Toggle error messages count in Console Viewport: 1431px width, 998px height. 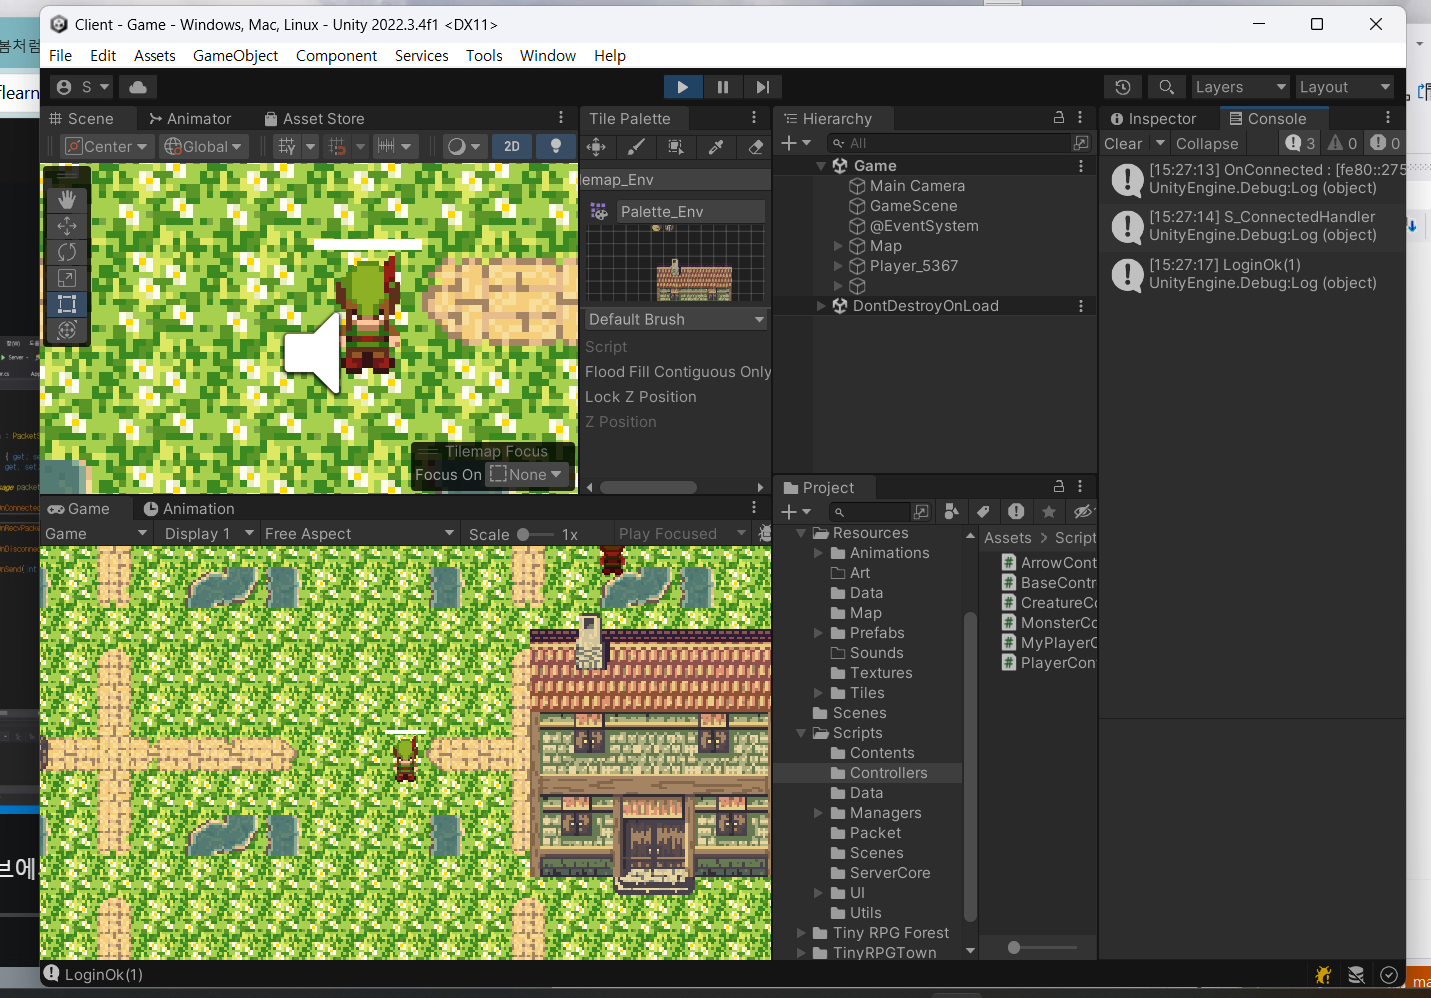click(1385, 143)
